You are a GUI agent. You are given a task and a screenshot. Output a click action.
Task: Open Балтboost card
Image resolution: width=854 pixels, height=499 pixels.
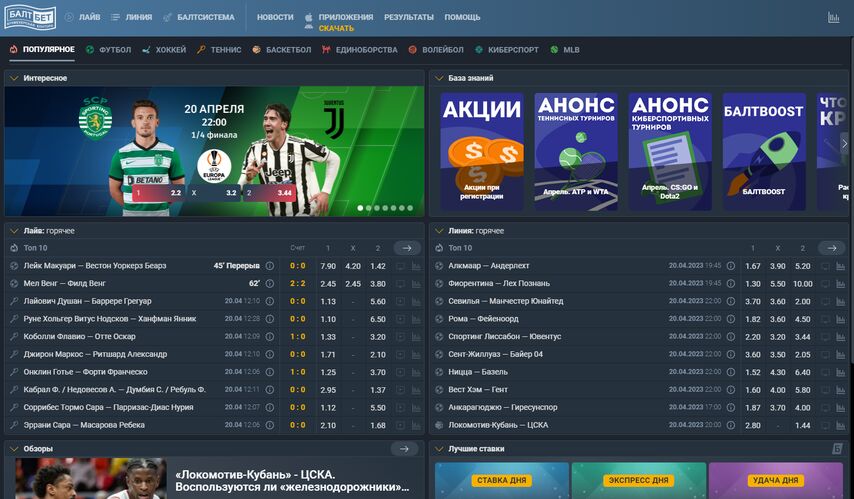coord(764,151)
